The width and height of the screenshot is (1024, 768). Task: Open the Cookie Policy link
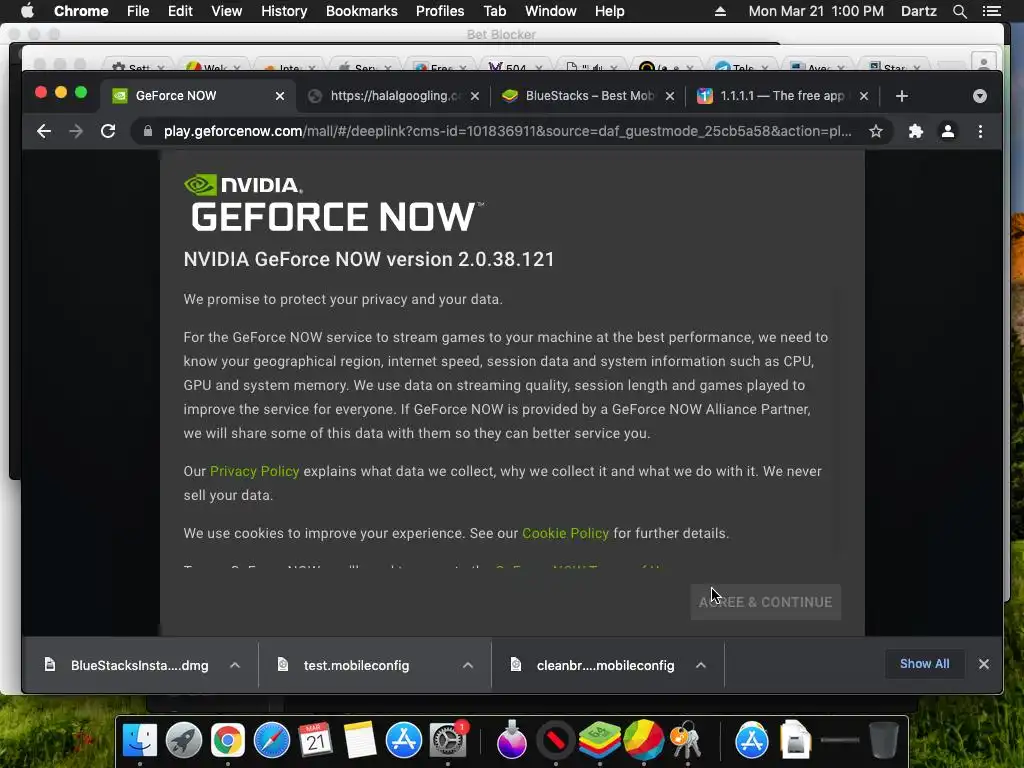pyautogui.click(x=566, y=534)
